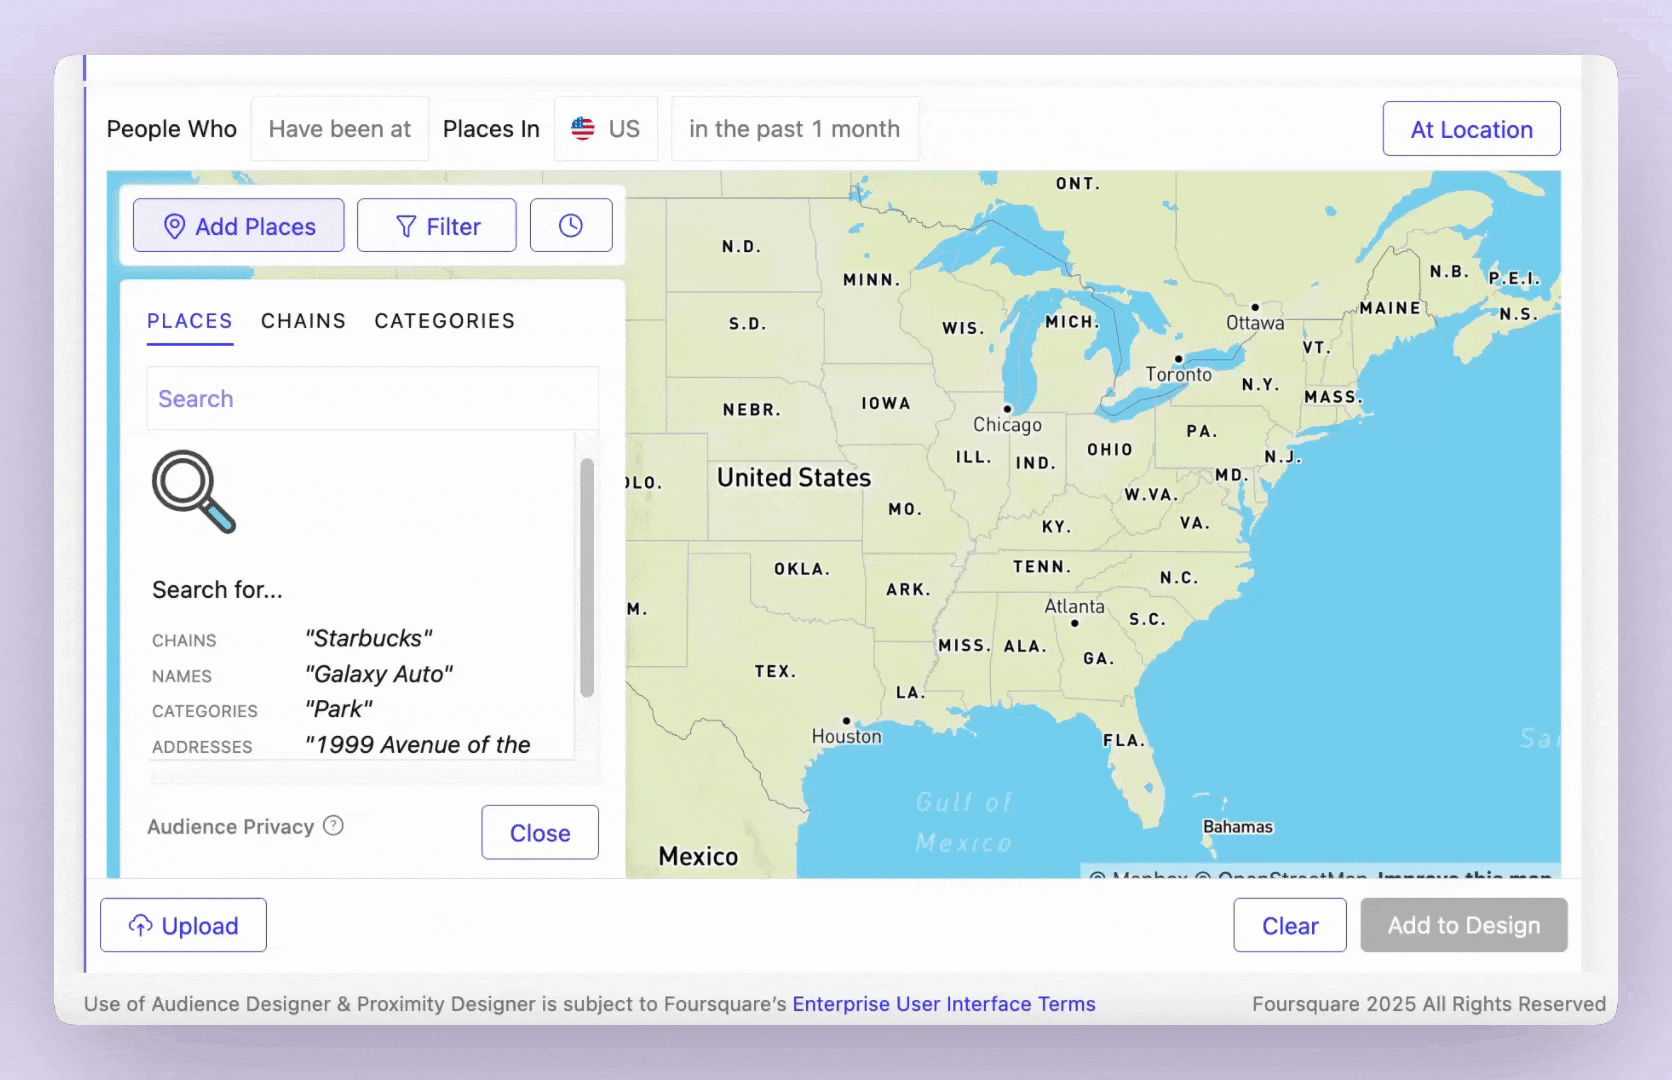Click the cloud upload icon

(x=141, y=925)
